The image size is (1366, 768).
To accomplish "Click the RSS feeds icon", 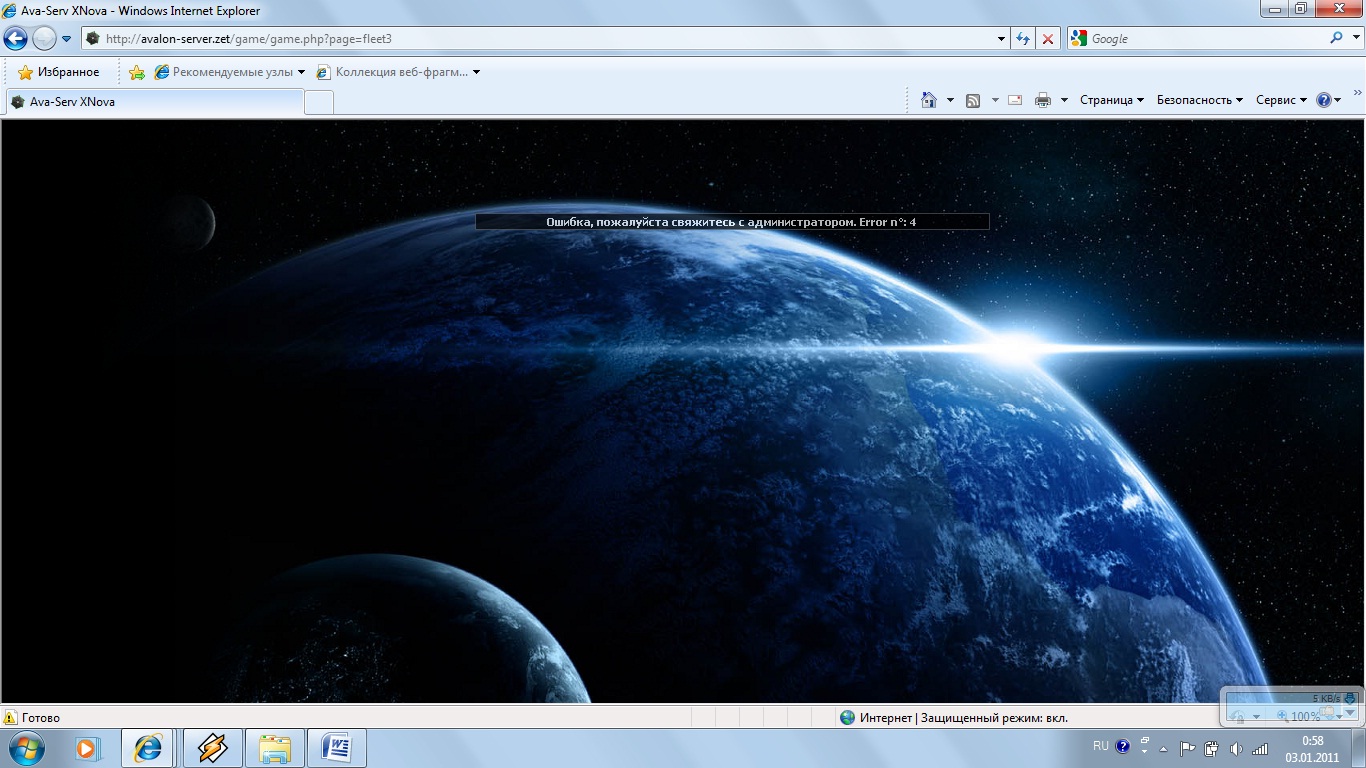I will pos(972,100).
